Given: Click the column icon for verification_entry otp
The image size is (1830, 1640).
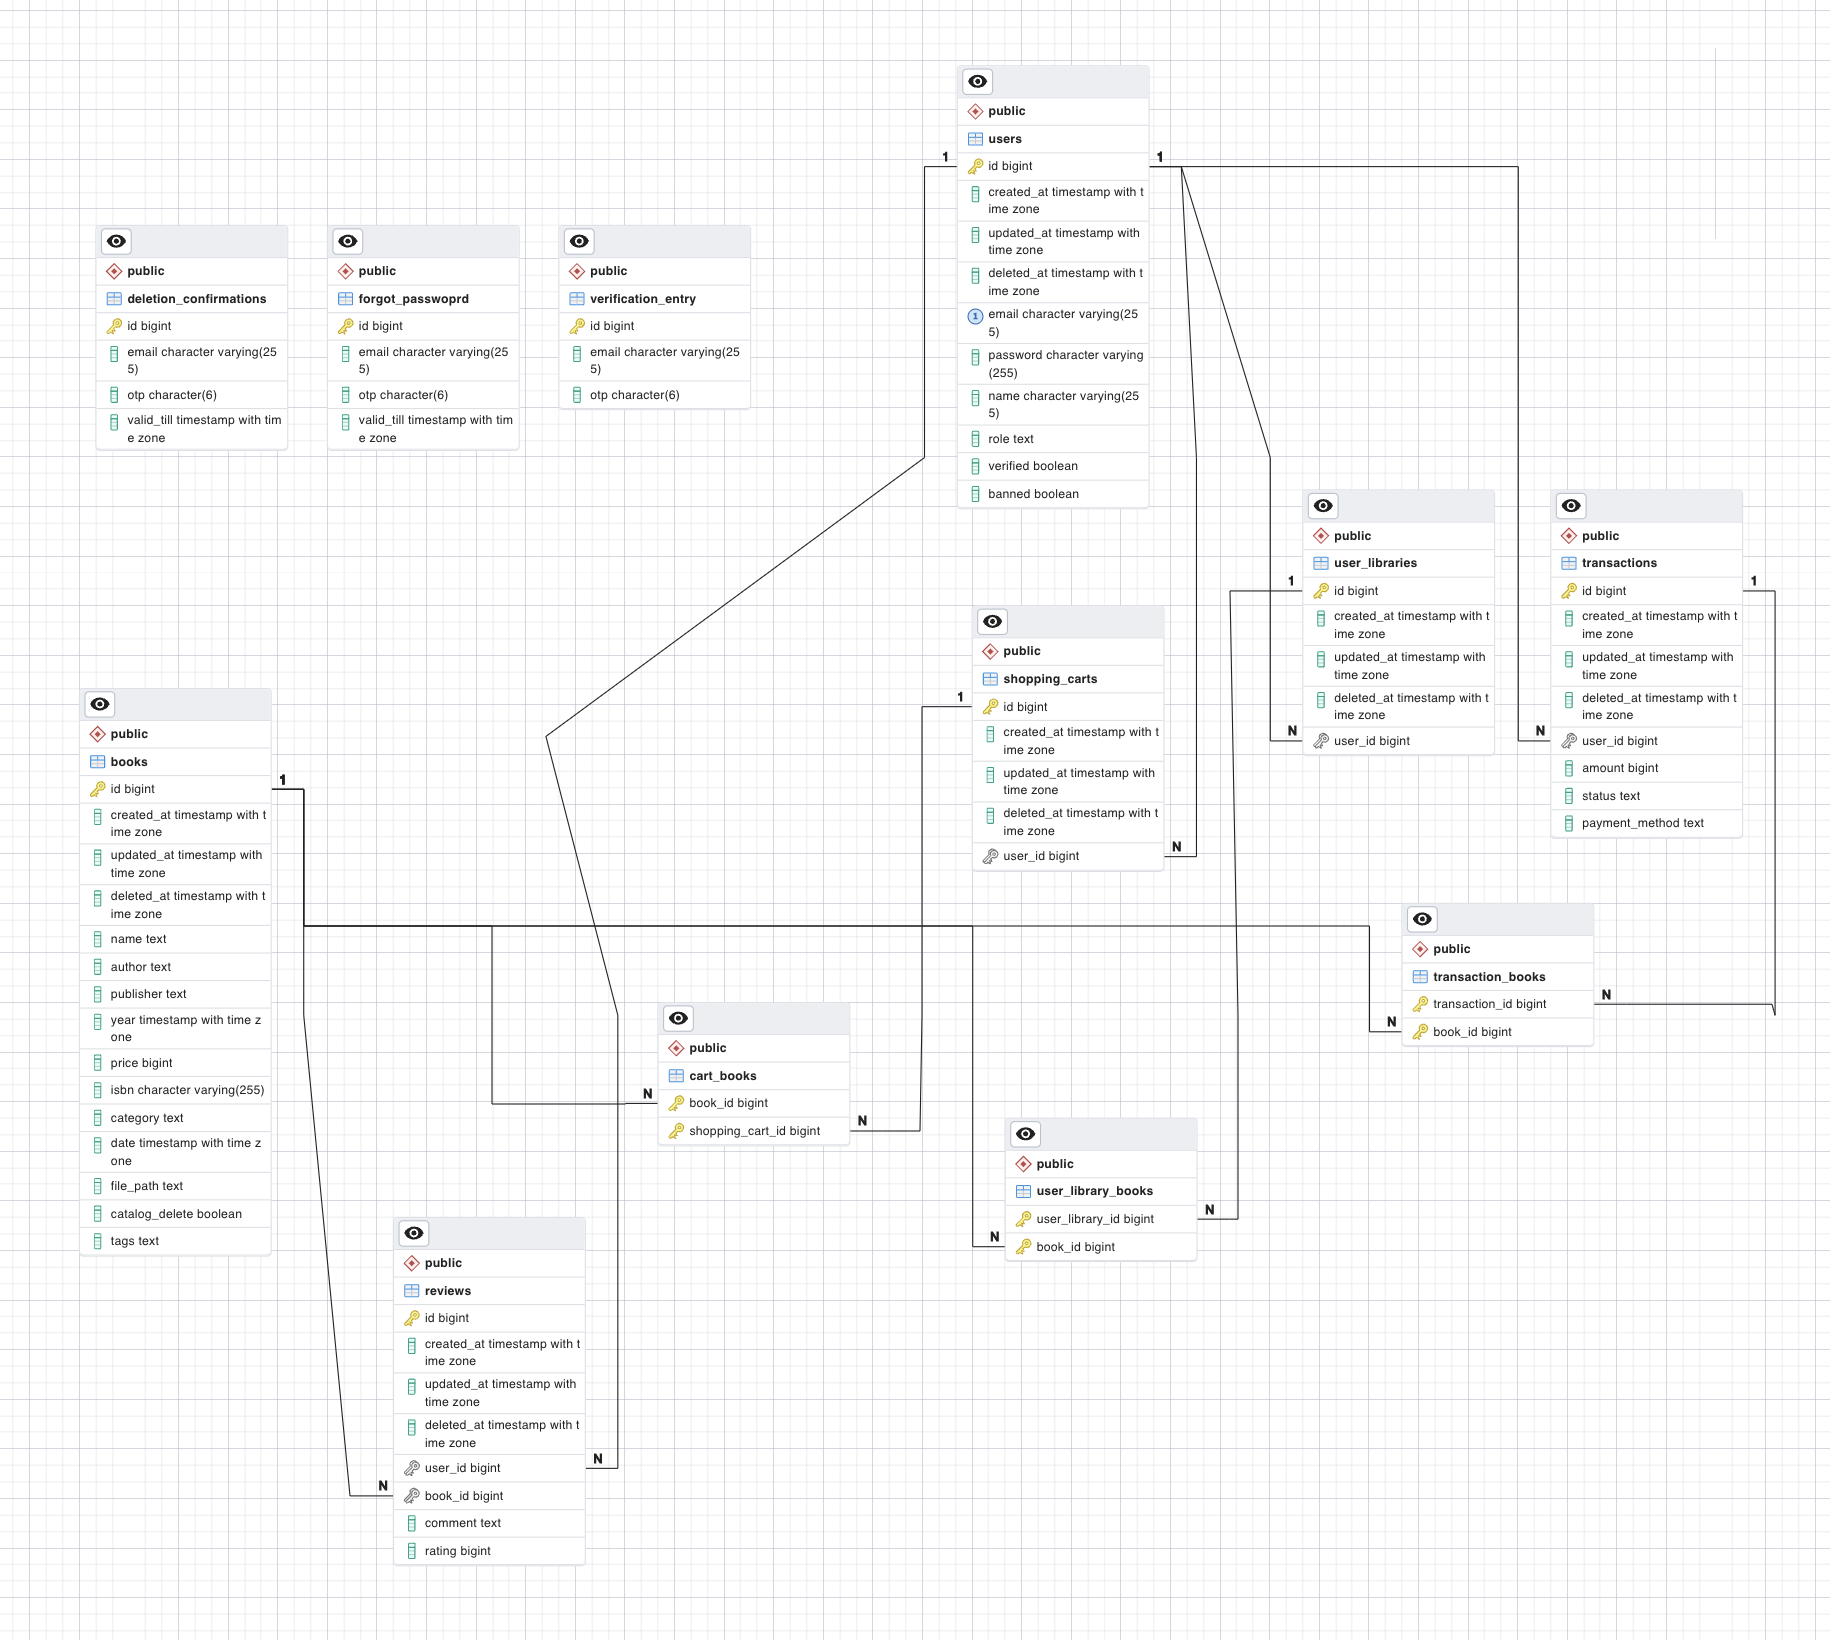Looking at the screenshot, I should (x=577, y=396).
